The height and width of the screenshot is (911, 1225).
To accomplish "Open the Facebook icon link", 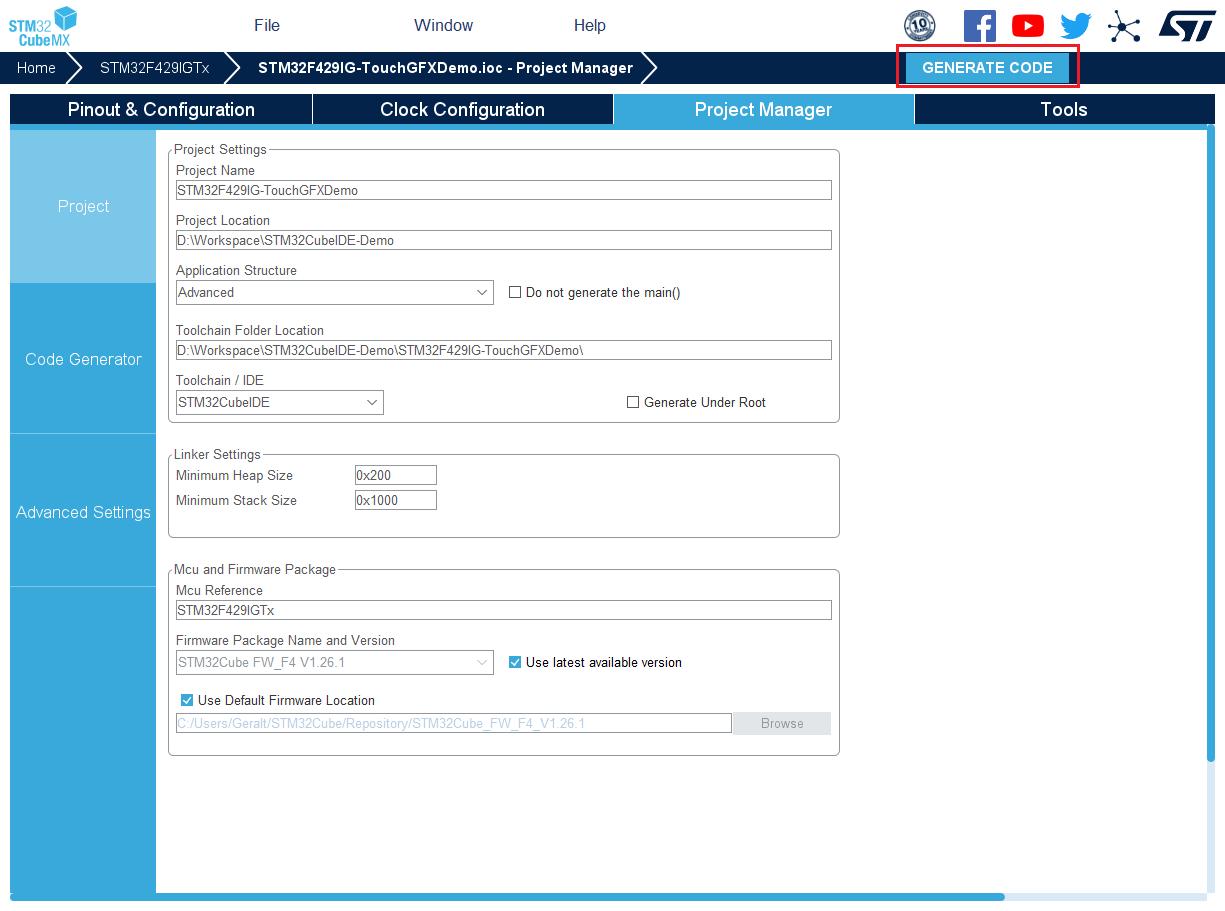I will [979, 26].
